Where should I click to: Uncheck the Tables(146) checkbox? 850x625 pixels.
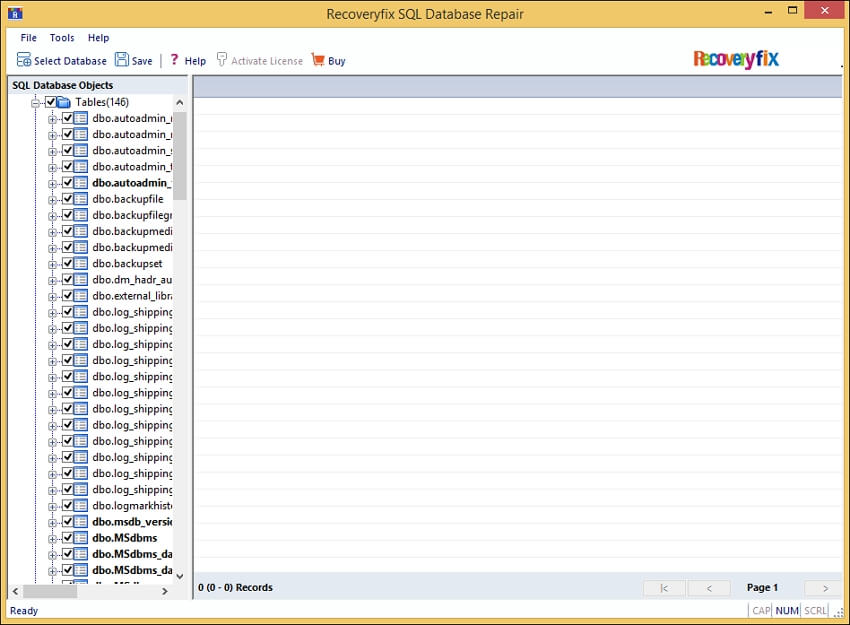pos(51,102)
